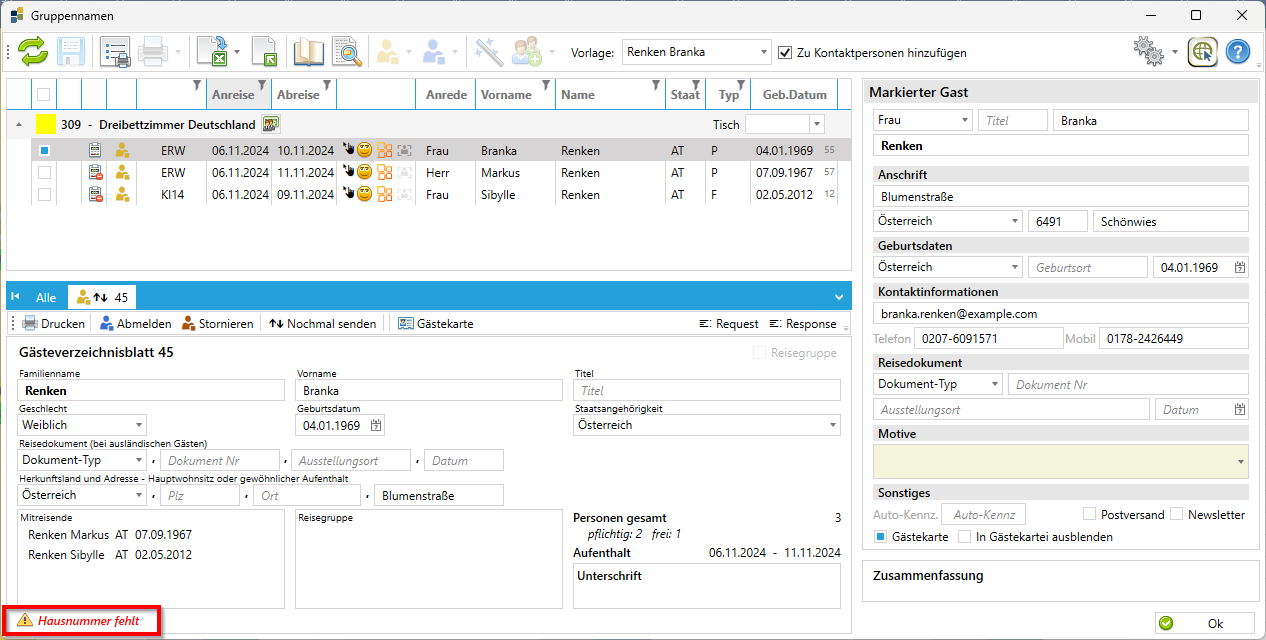The width and height of the screenshot is (1266, 640).
Task: Click the Telefon field 0207-6091571
Action: point(990,339)
